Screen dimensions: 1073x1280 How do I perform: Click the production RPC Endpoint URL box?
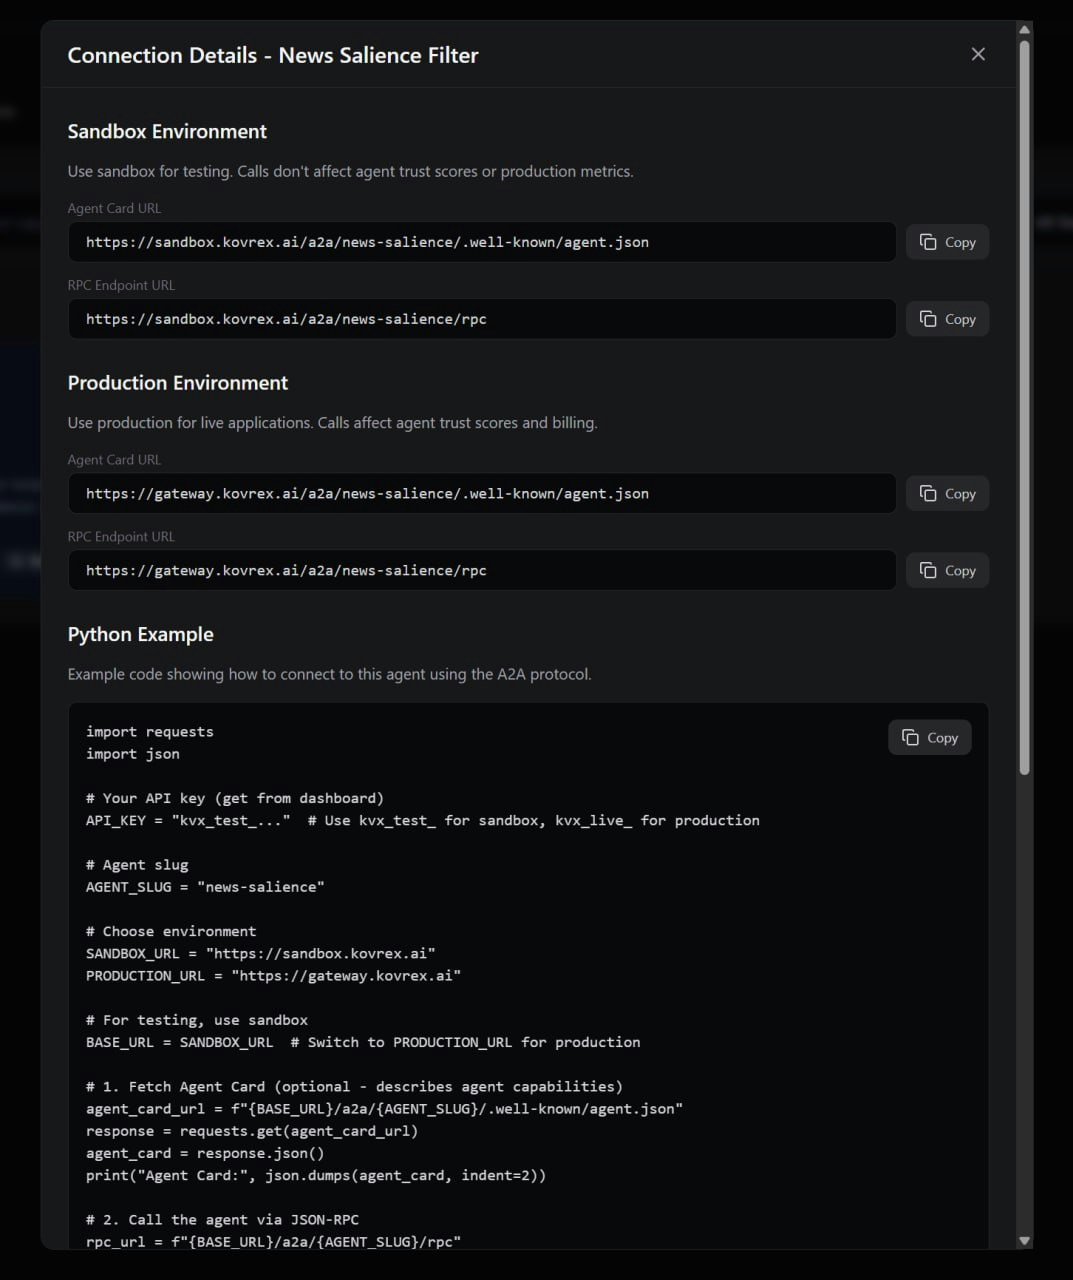pyautogui.click(x=481, y=570)
